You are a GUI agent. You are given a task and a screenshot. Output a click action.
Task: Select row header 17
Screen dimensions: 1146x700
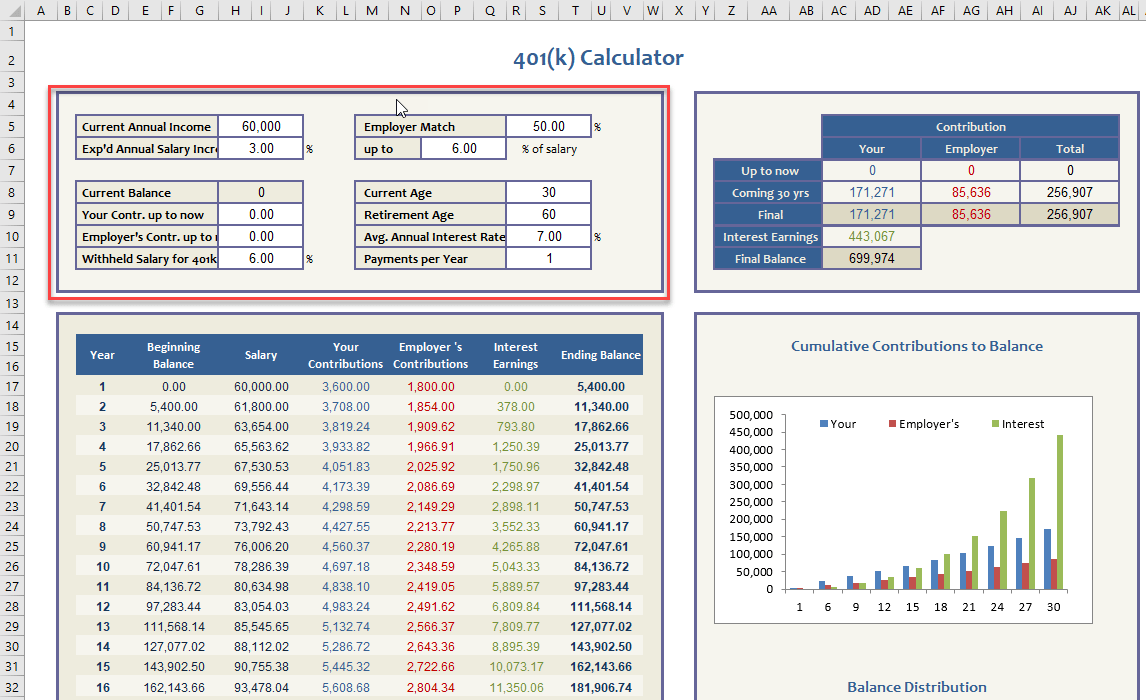tap(11, 386)
